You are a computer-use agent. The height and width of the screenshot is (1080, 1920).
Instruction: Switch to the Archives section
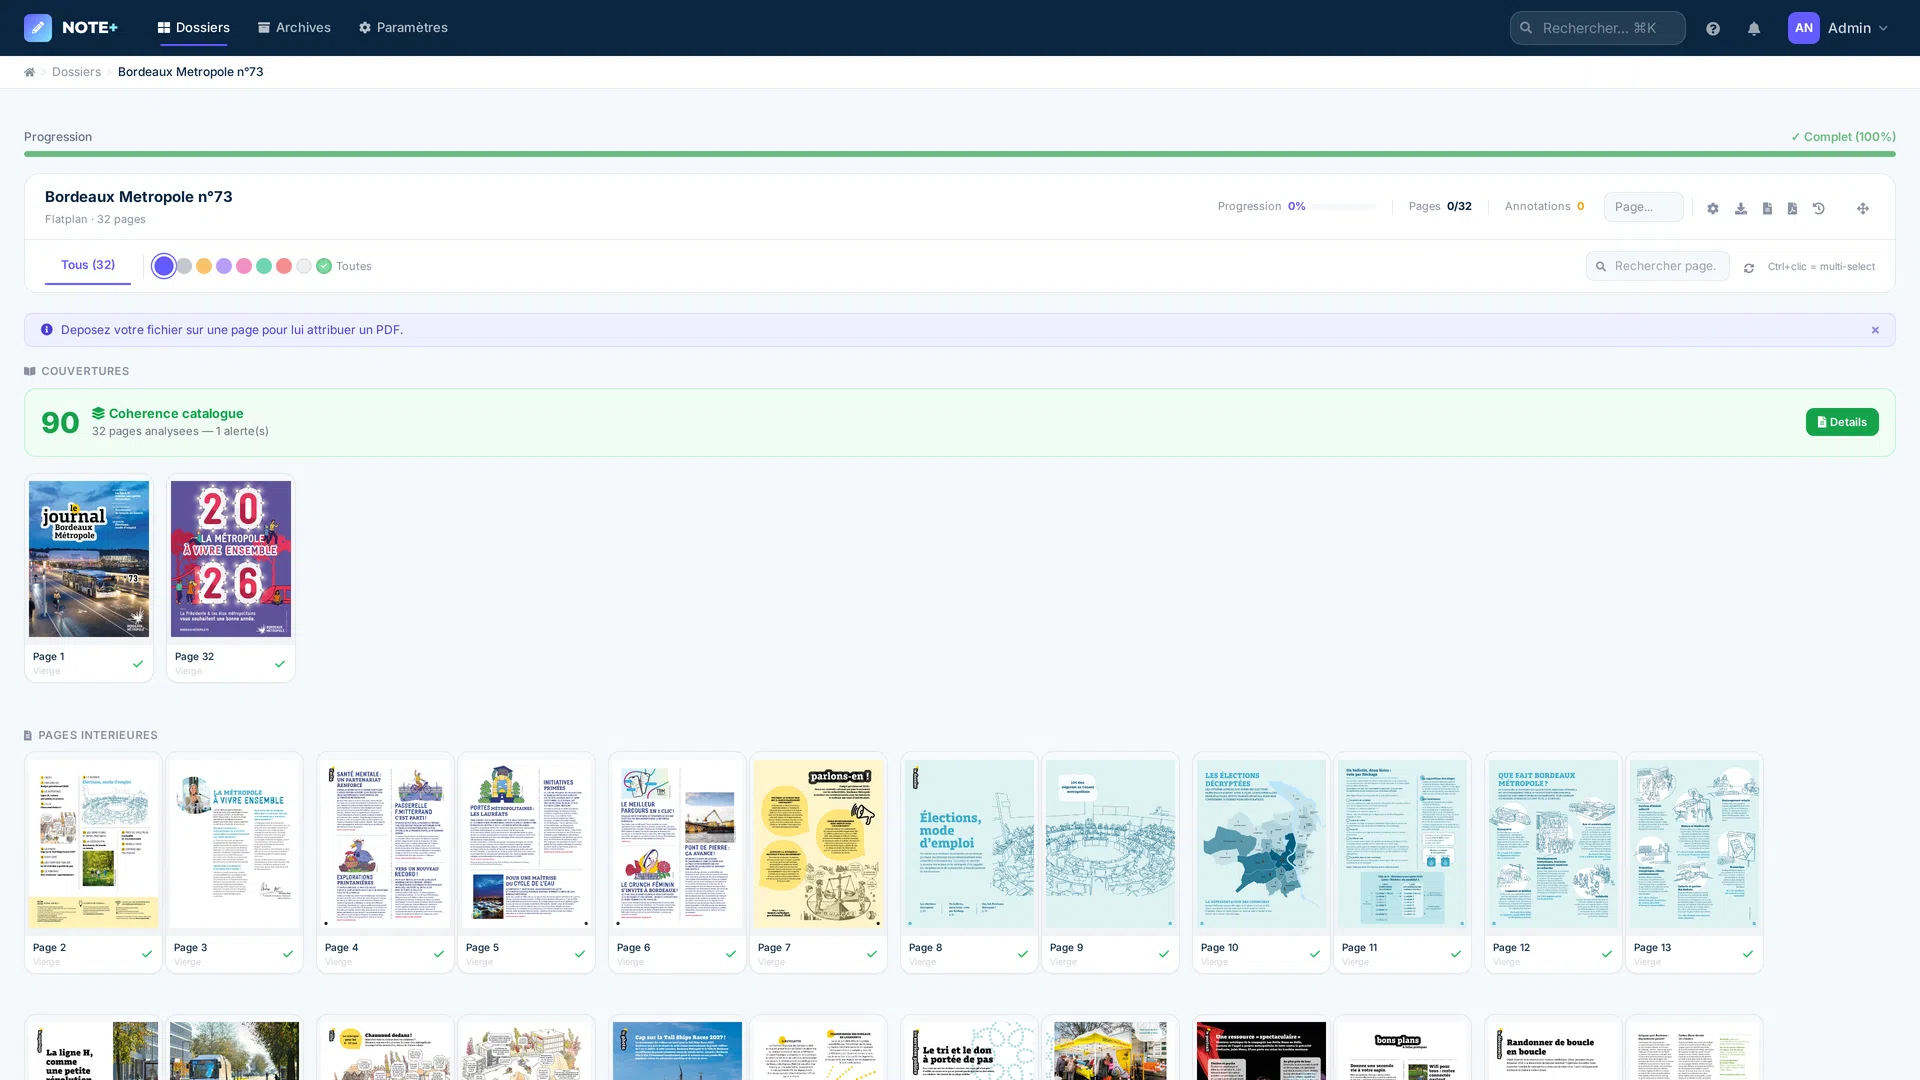click(x=294, y=27)
